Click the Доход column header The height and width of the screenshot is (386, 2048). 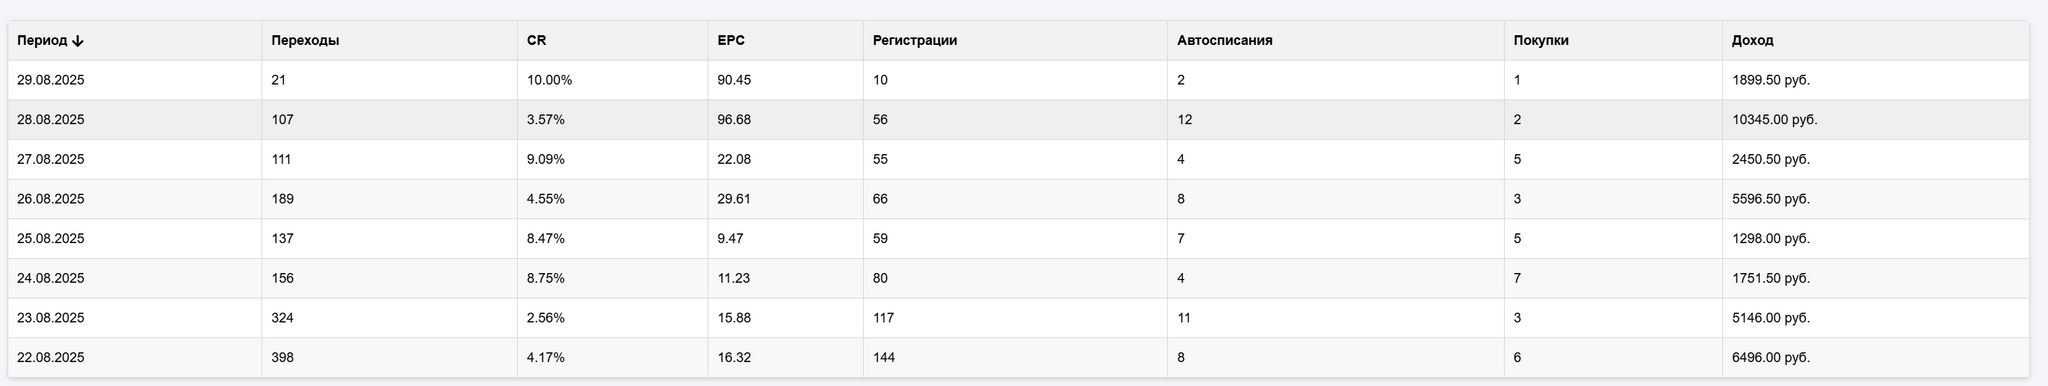tap(1752, 41)
